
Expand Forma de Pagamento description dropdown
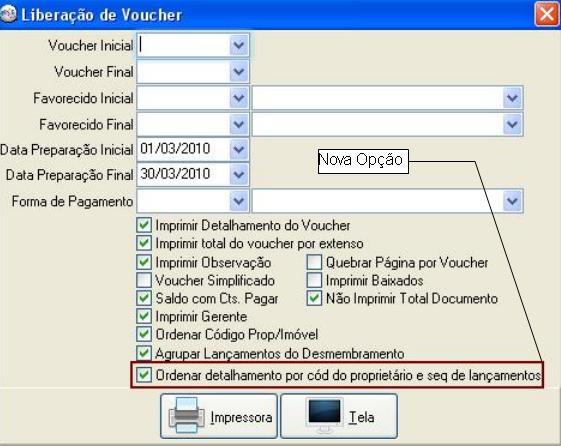512,201
